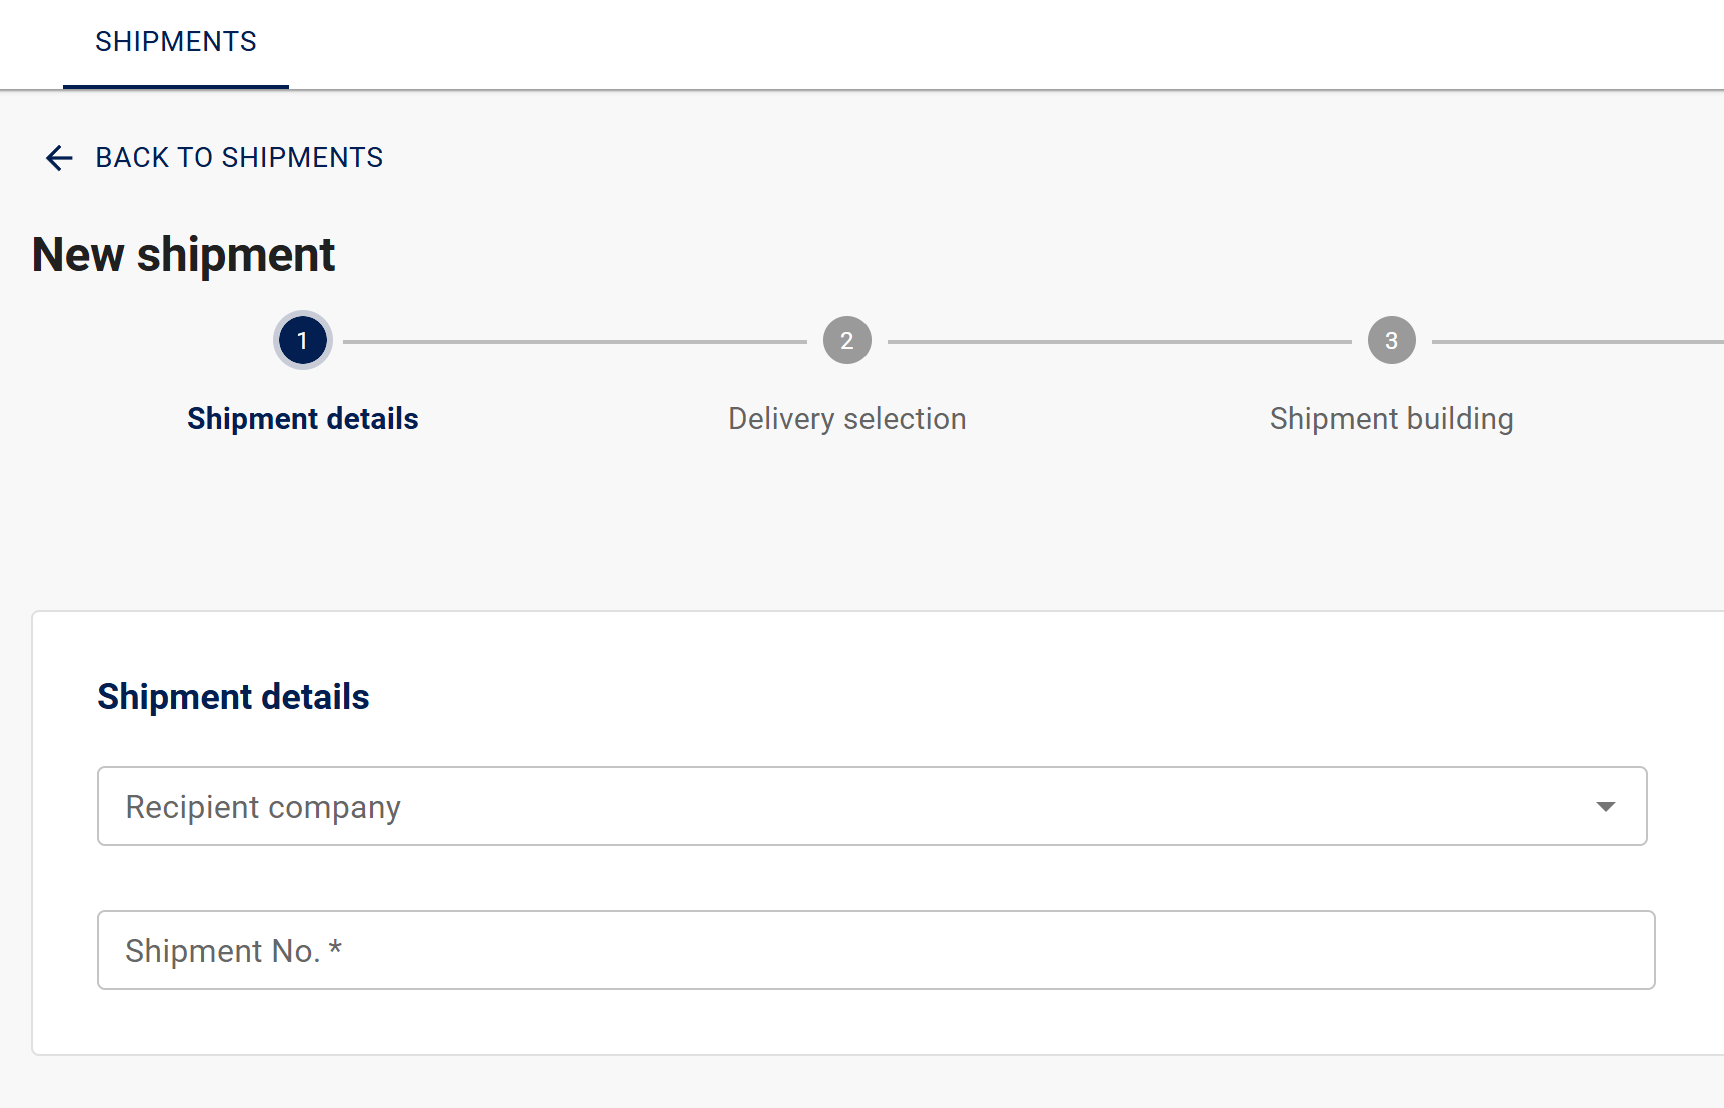Click the step 1 circle icon
The width and height of the screenshot is (1724, 1108).
303,341
